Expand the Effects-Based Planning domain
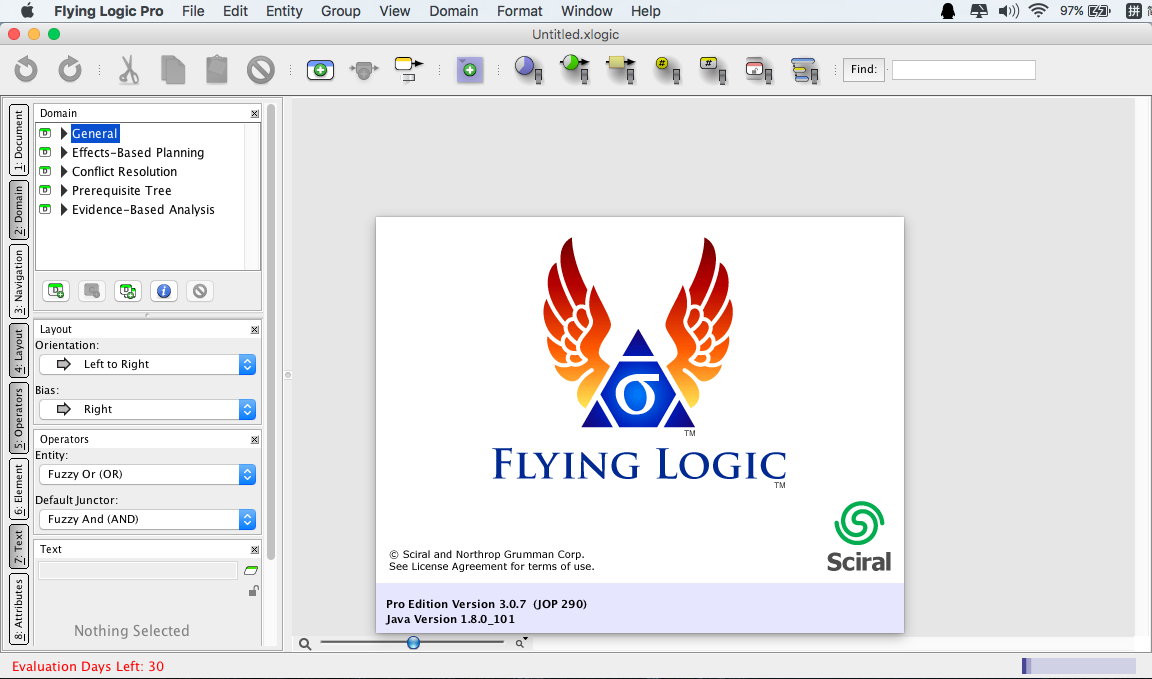The image size is (1152, 679). (x=64, y=153)
